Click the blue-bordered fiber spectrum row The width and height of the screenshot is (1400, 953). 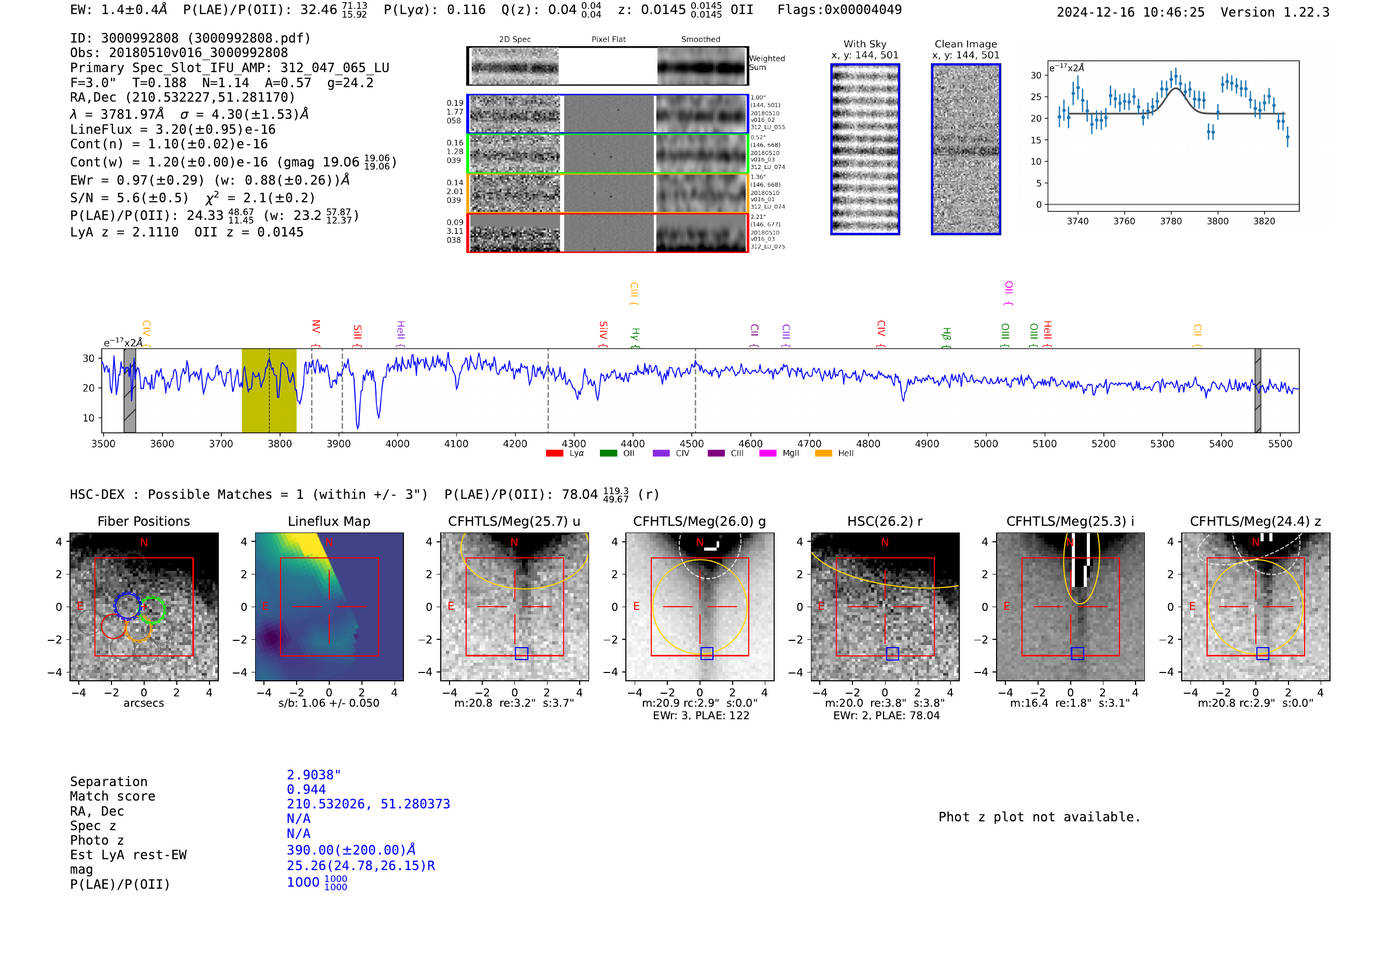[x=607, y=114]
